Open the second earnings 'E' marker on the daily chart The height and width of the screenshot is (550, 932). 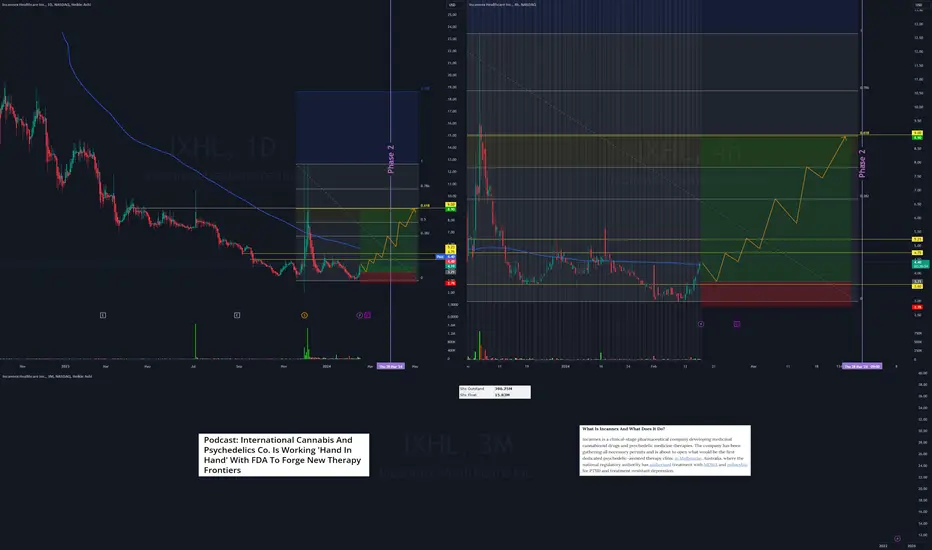(237, 315)
